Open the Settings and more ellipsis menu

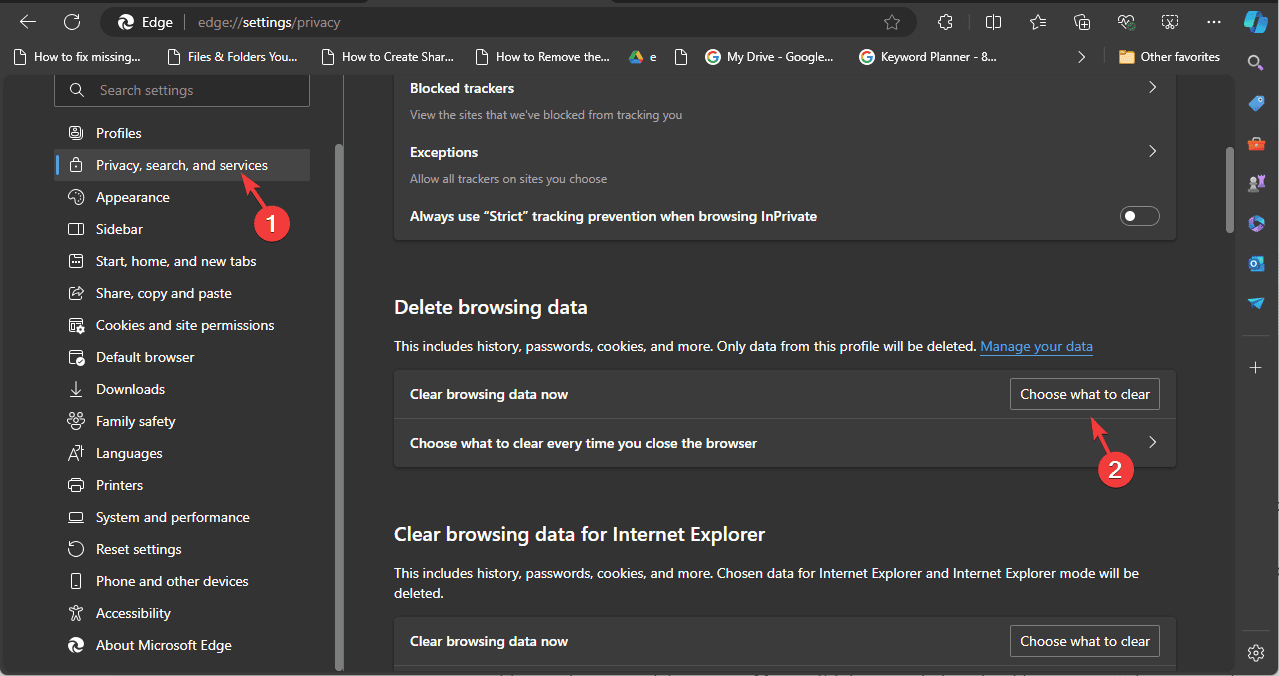(1214, 22)
